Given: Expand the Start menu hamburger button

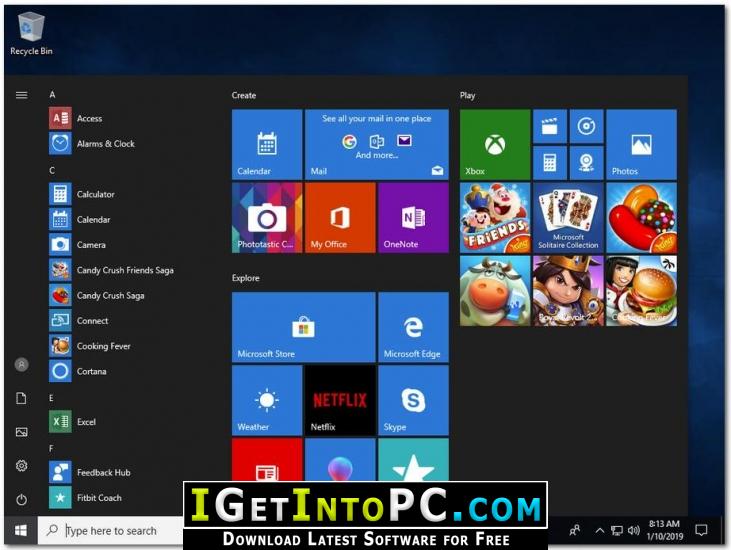Looking at the screenshot, I should pos(21,96).
